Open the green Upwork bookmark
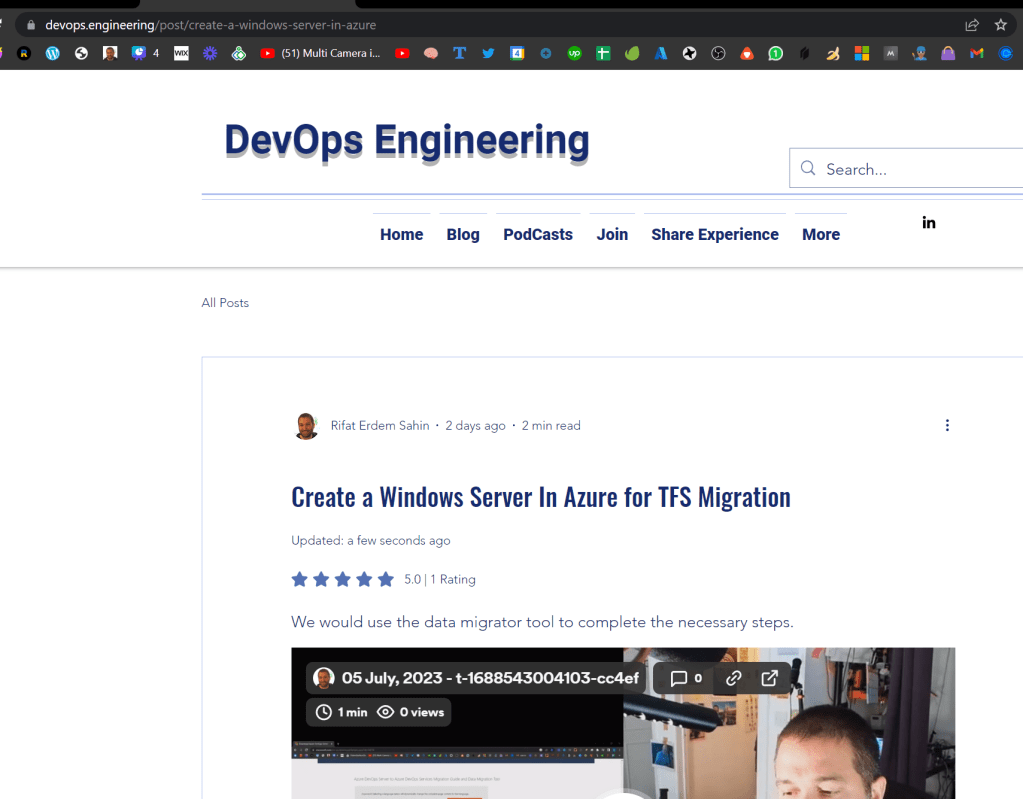 click(x=575, y=53)
